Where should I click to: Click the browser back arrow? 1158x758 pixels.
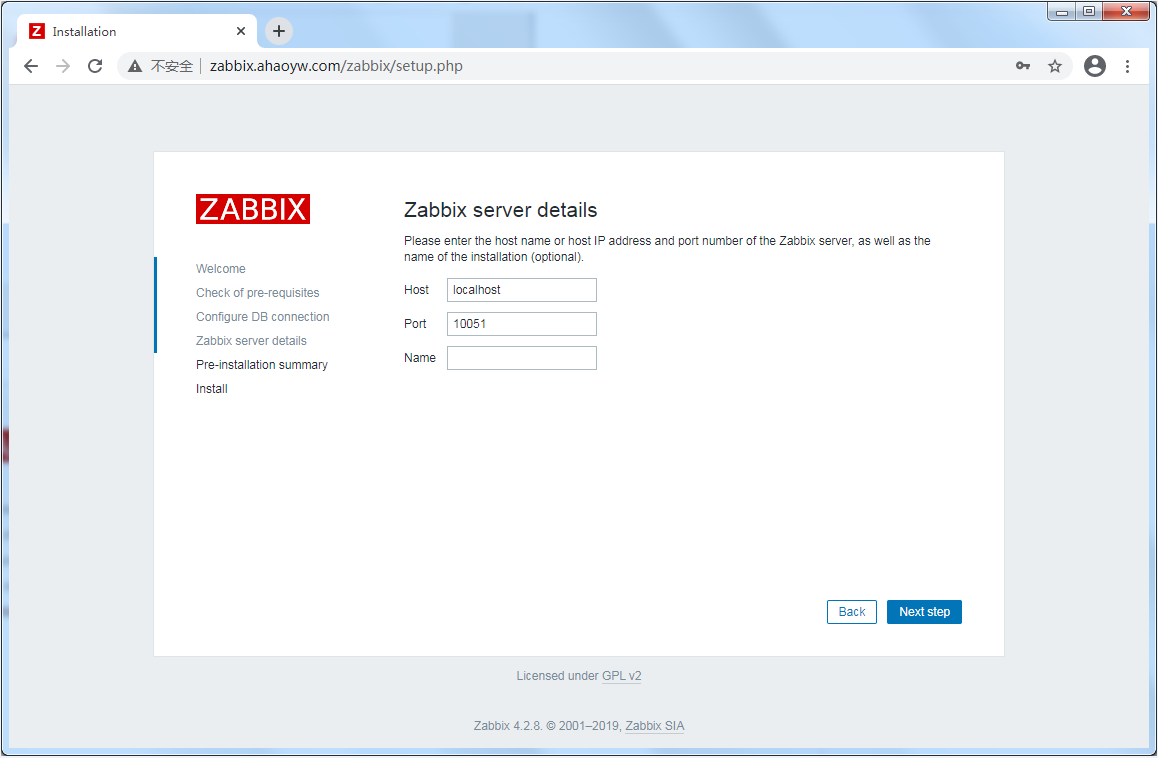coord(31,66)
